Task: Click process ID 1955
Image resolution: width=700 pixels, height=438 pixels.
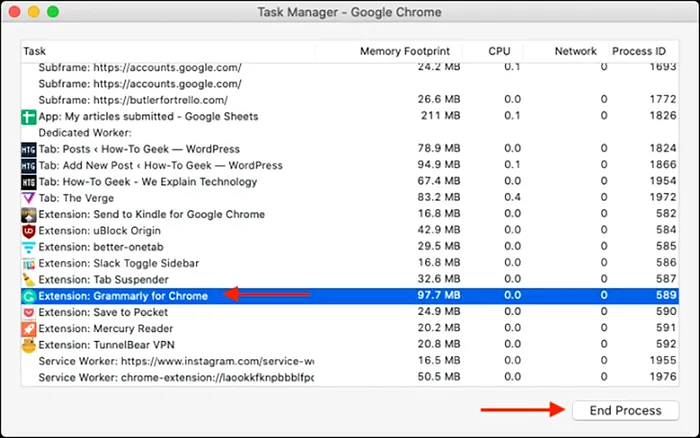Action: coord(663,360)
